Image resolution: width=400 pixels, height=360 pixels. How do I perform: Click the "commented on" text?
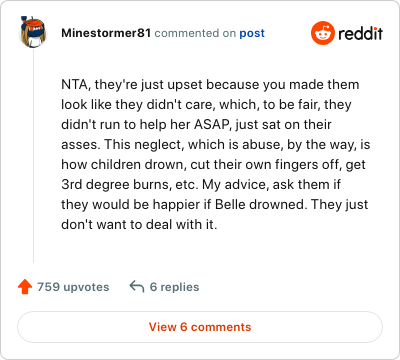[x=195, y=33]
